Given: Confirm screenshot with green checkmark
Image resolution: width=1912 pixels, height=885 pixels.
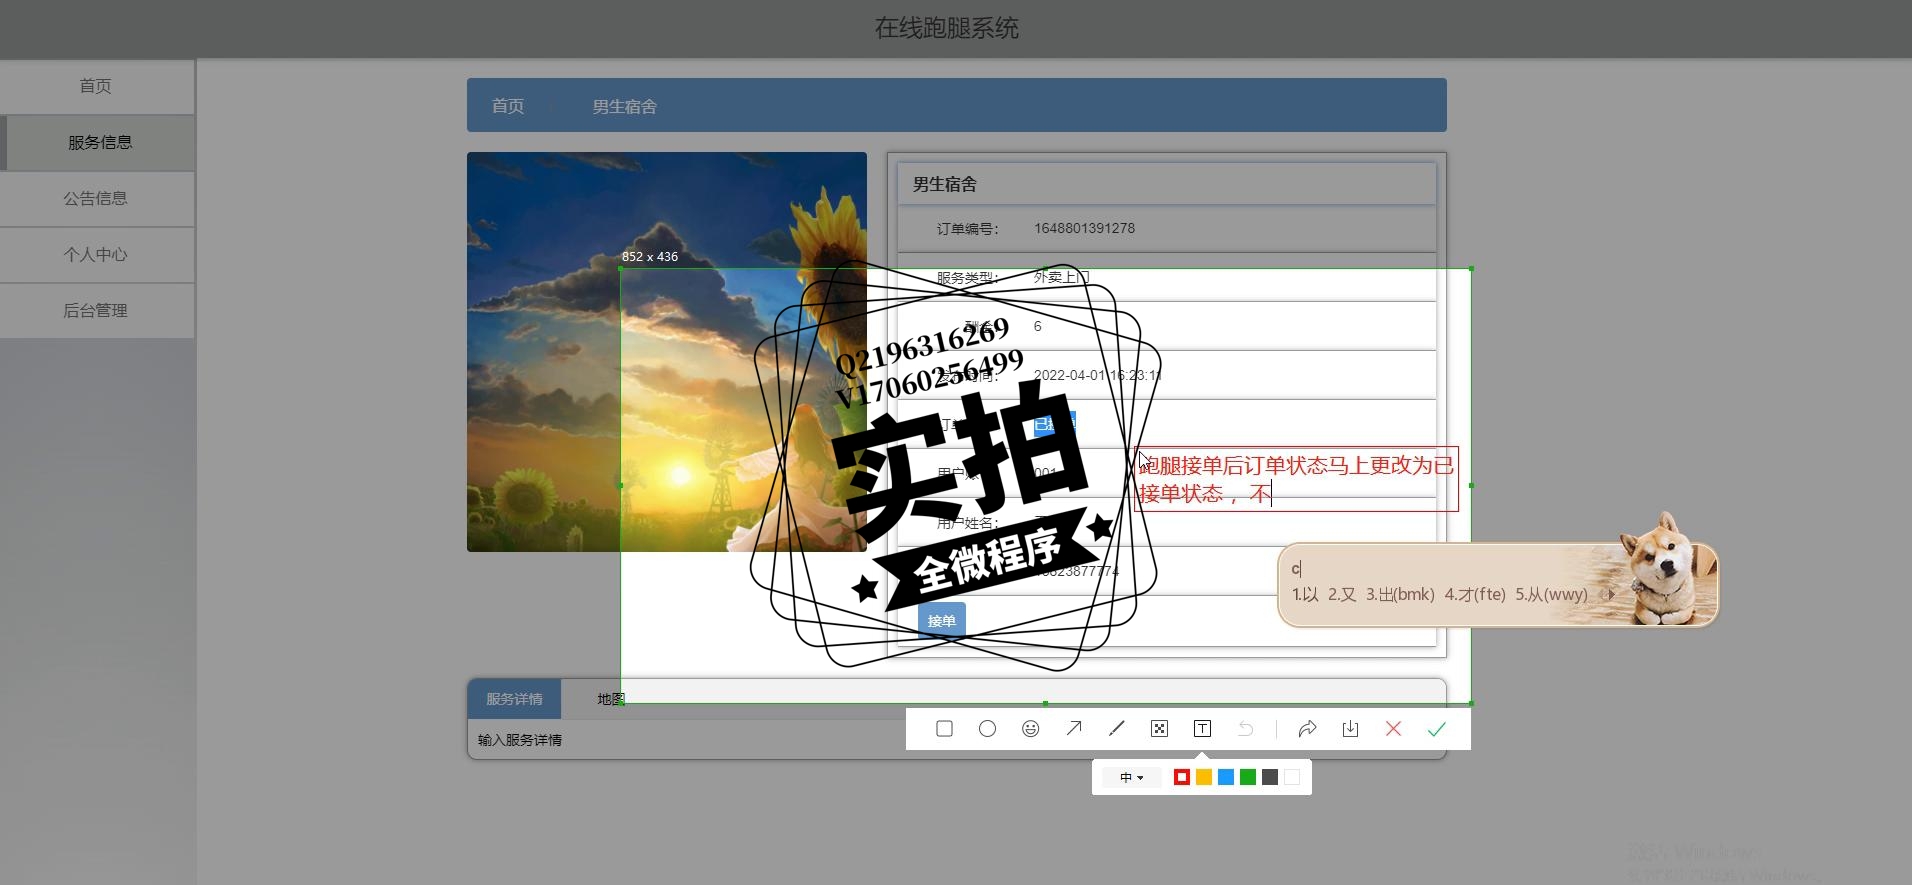Looking at the screenshot, I should coord(1436,729).
